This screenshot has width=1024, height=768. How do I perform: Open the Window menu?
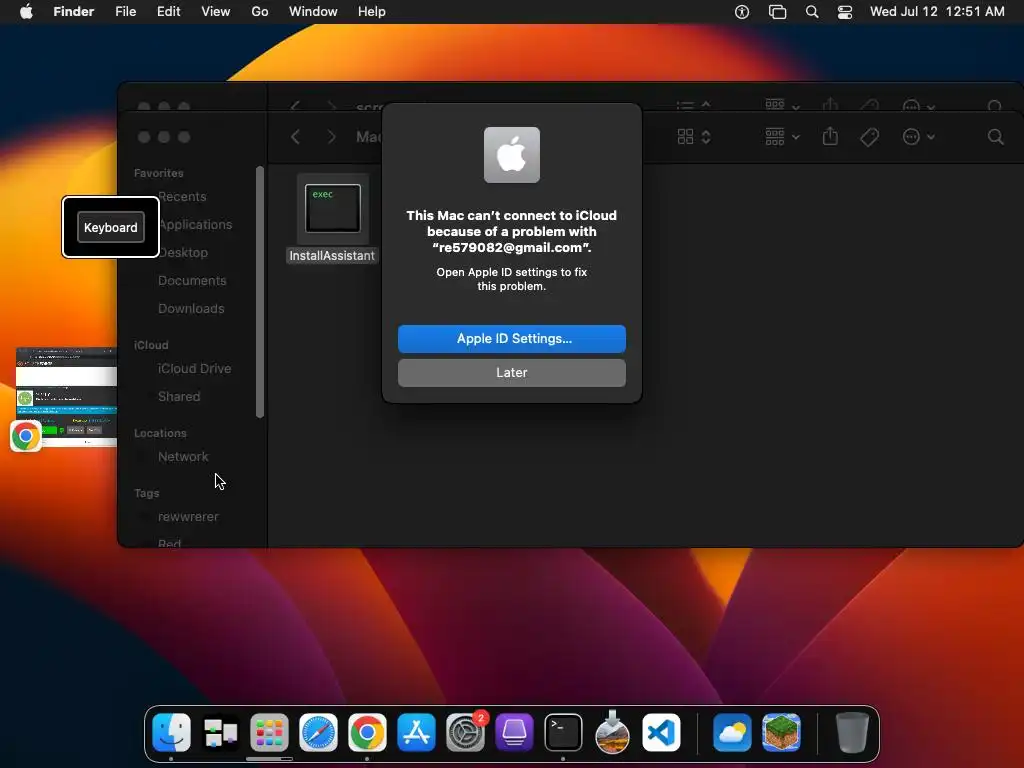coord(313,12)
